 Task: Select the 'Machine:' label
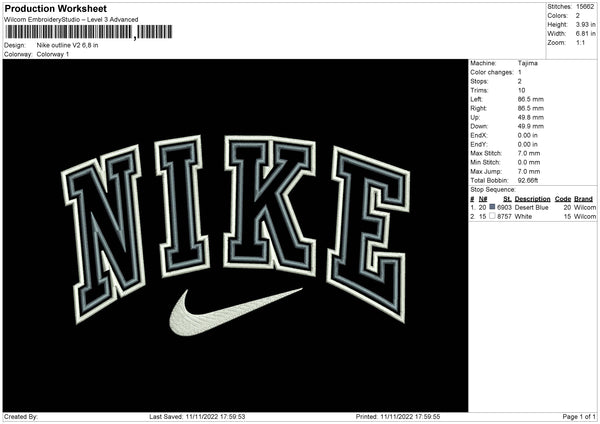pos(483,63)
